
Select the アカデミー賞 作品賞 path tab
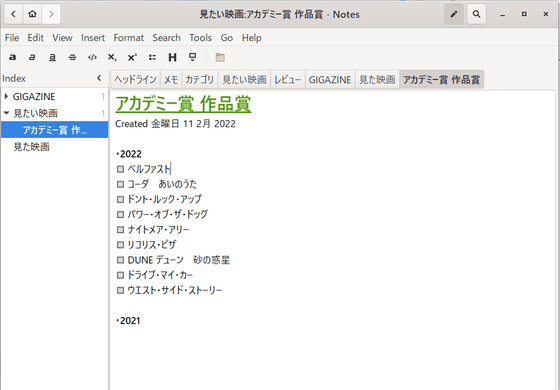pos(442,79)
